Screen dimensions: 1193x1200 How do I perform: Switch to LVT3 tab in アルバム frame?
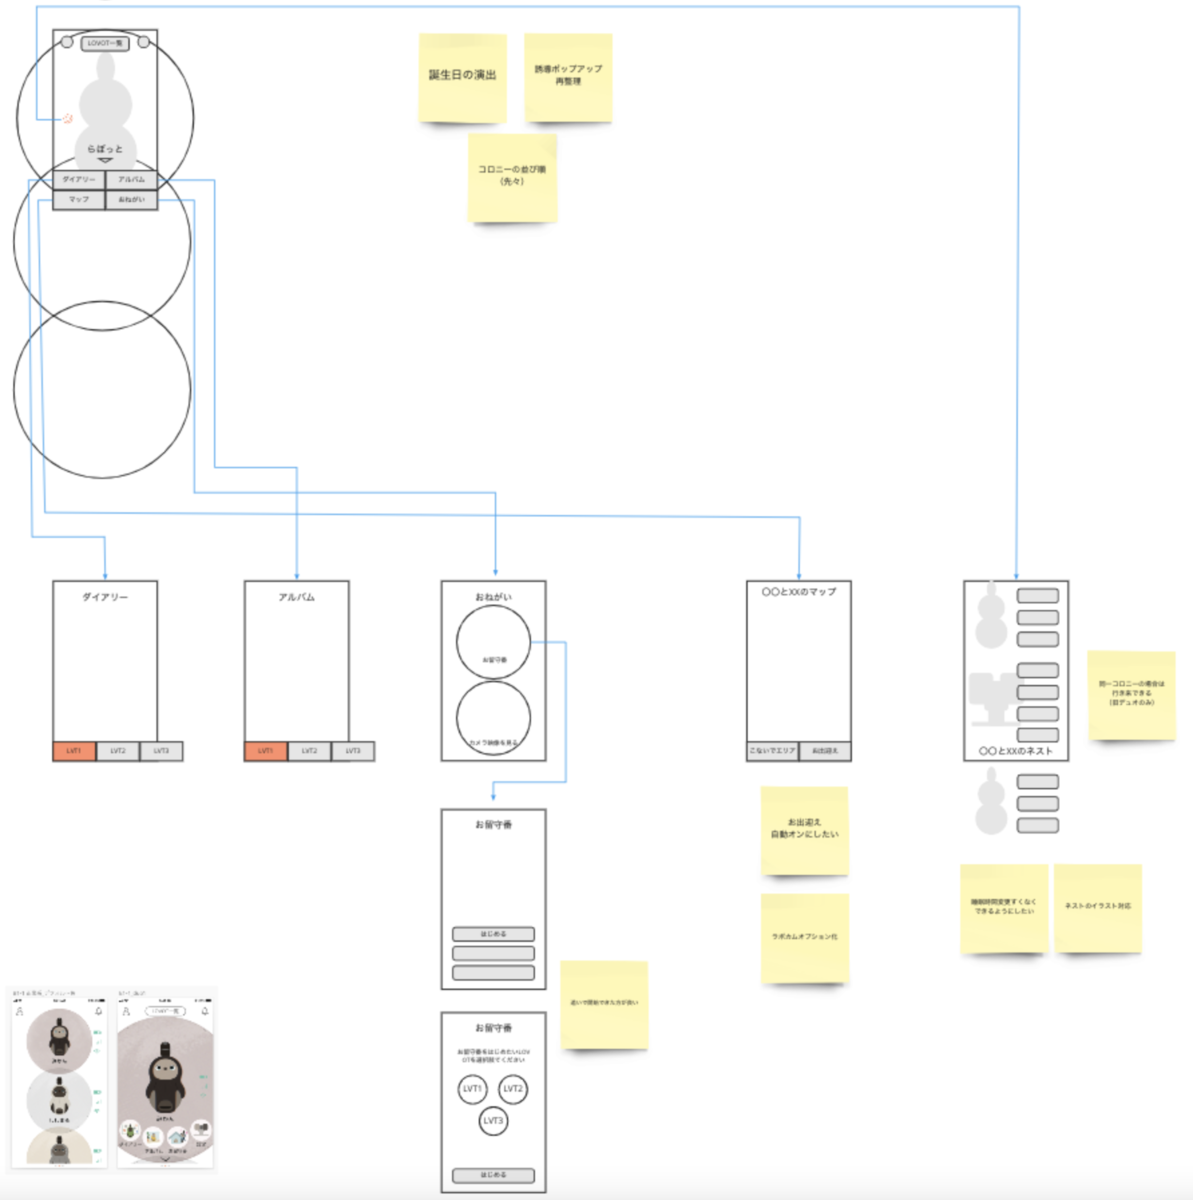click(353, 751)
